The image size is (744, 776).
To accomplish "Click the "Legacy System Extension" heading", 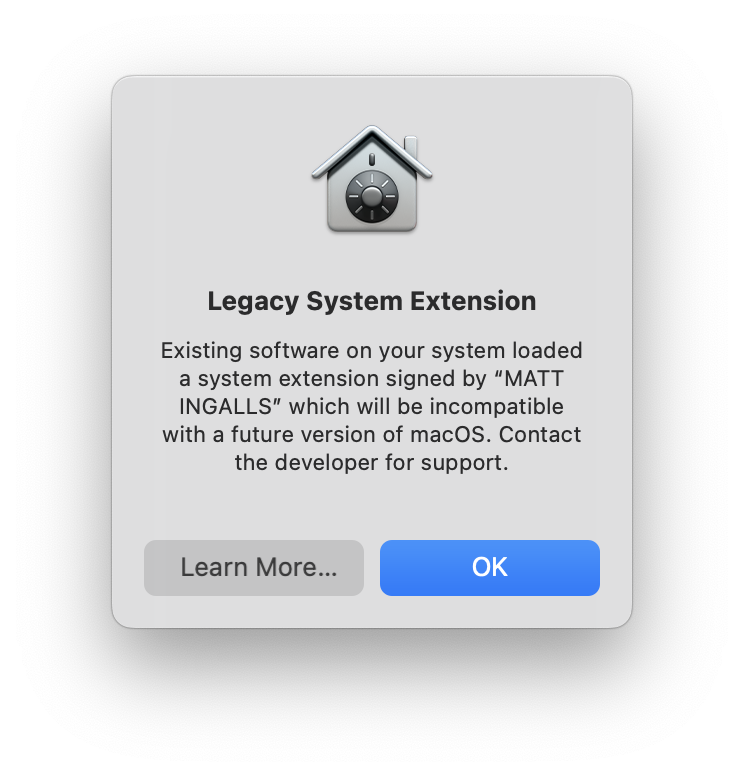I will pyautogui.click(x=372, y=301).
